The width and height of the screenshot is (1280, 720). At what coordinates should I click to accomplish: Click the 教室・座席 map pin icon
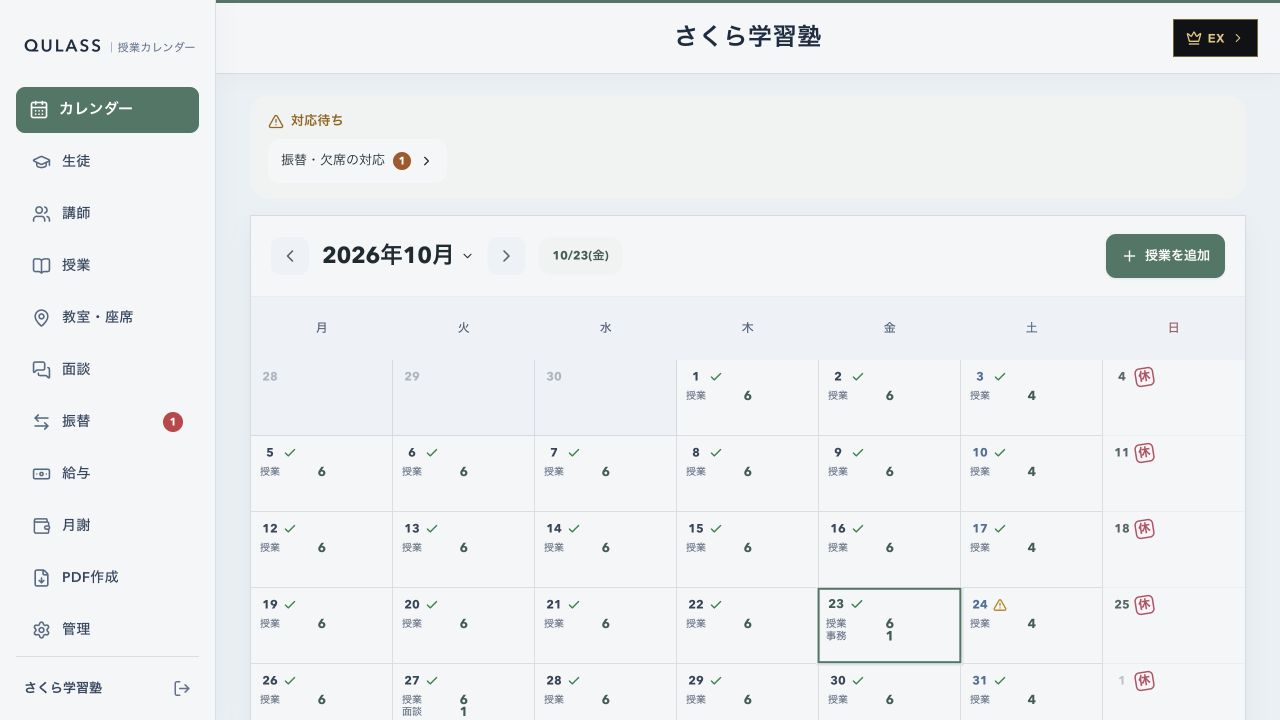click(41, 317)
